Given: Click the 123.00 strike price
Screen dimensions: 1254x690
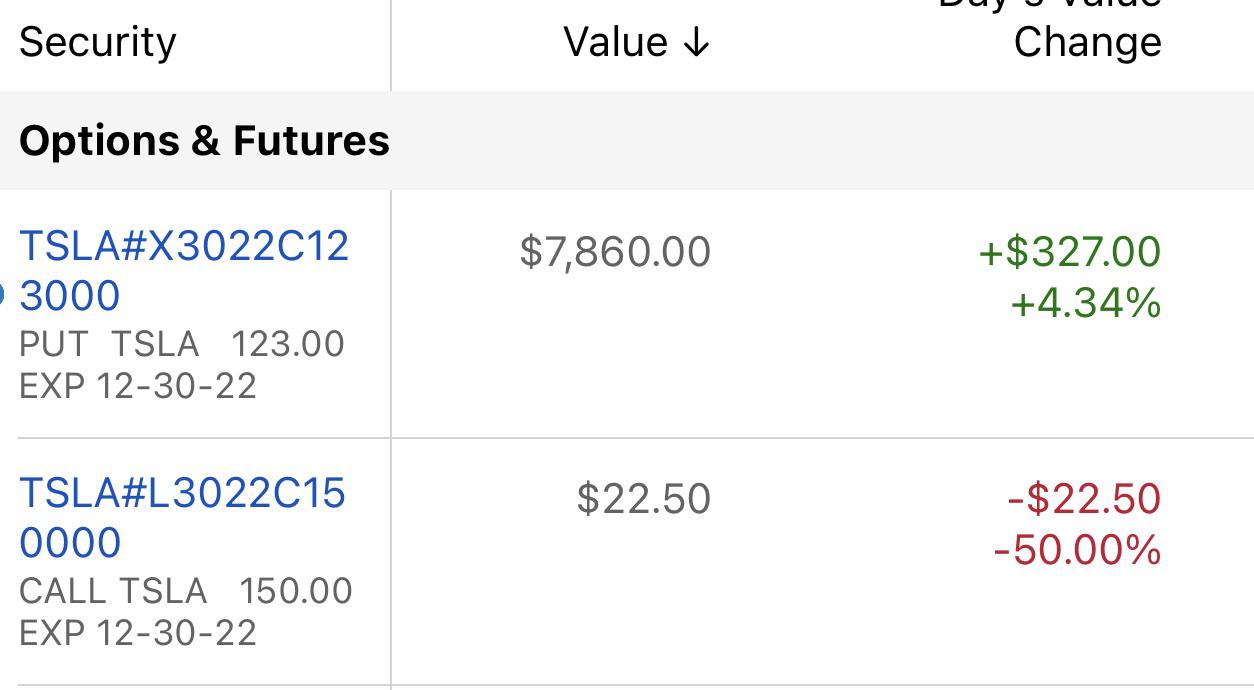Looking at the screenshot, I should pyautogui.click(x=288, y=344).
